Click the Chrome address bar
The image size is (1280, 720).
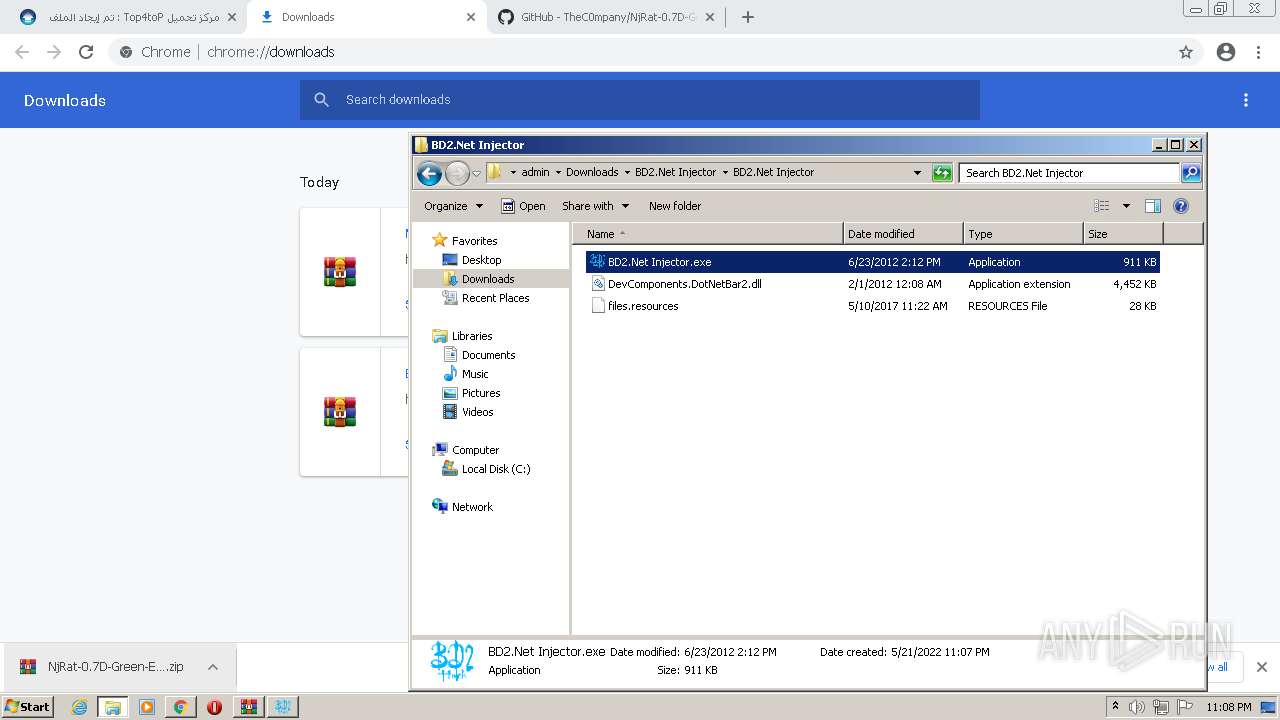click(640, 52)
